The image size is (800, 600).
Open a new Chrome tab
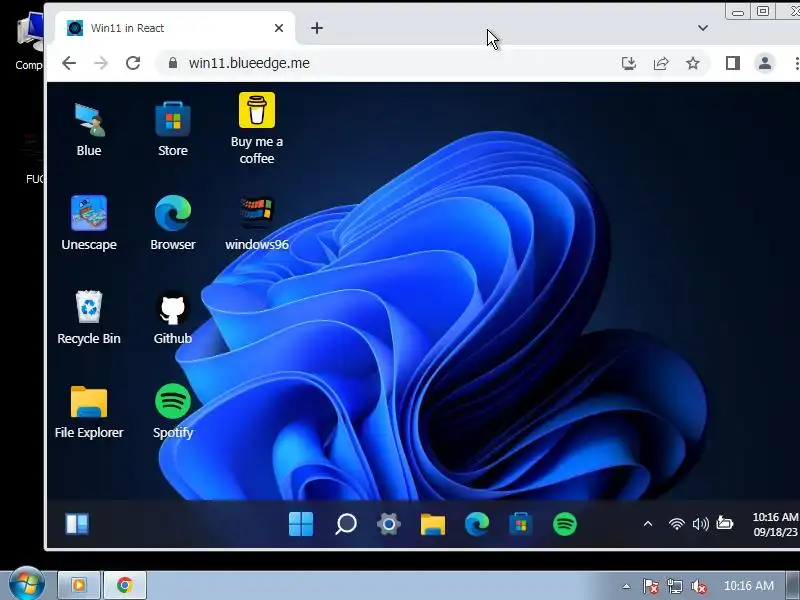(x=317, y=28)
